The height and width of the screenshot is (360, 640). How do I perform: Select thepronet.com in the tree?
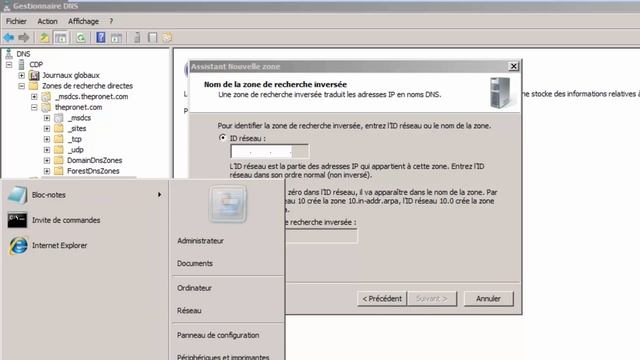pos(78,107)
